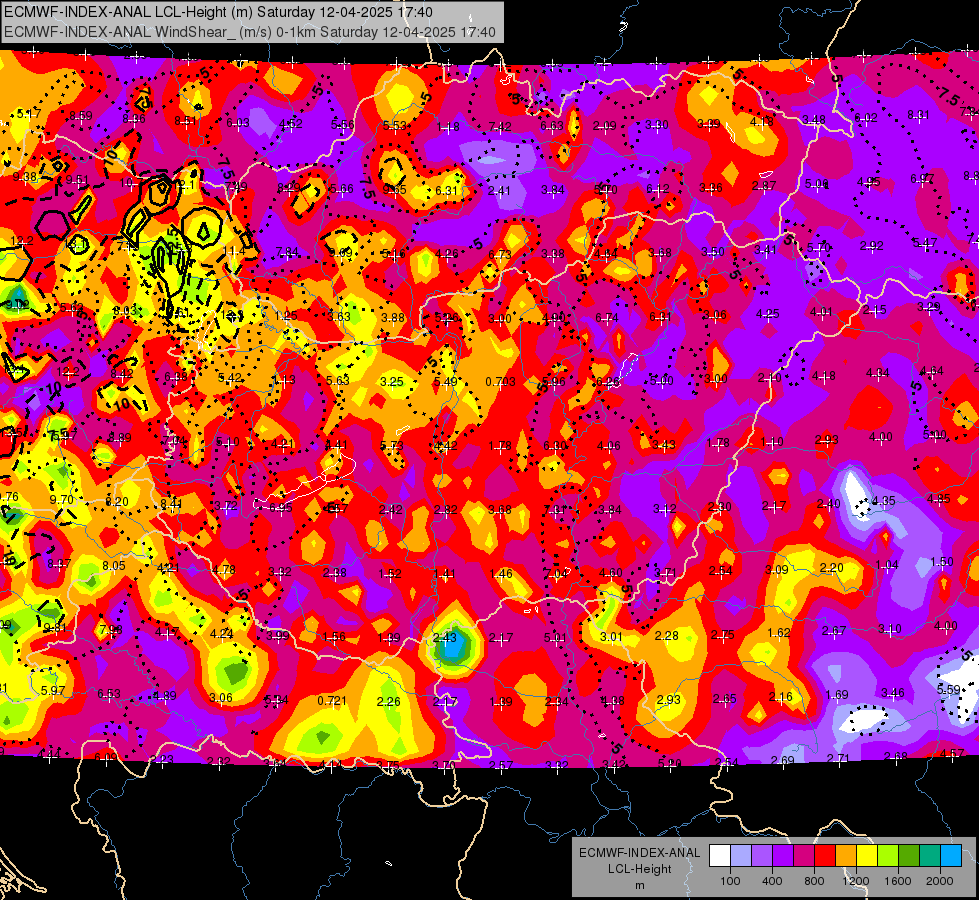Click the grid value 4.18
This screenshot has width=979, height=900.
761,121
